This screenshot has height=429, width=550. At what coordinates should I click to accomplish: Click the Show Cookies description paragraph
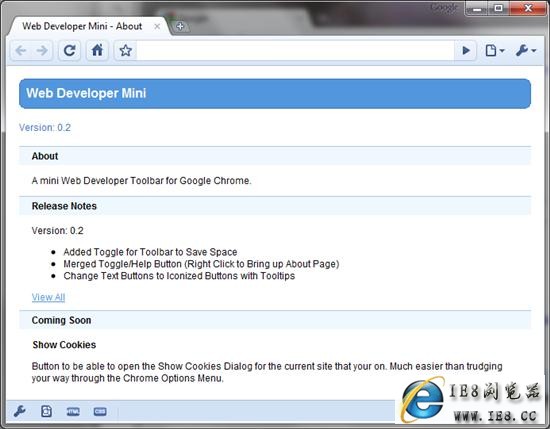(267, 372)
